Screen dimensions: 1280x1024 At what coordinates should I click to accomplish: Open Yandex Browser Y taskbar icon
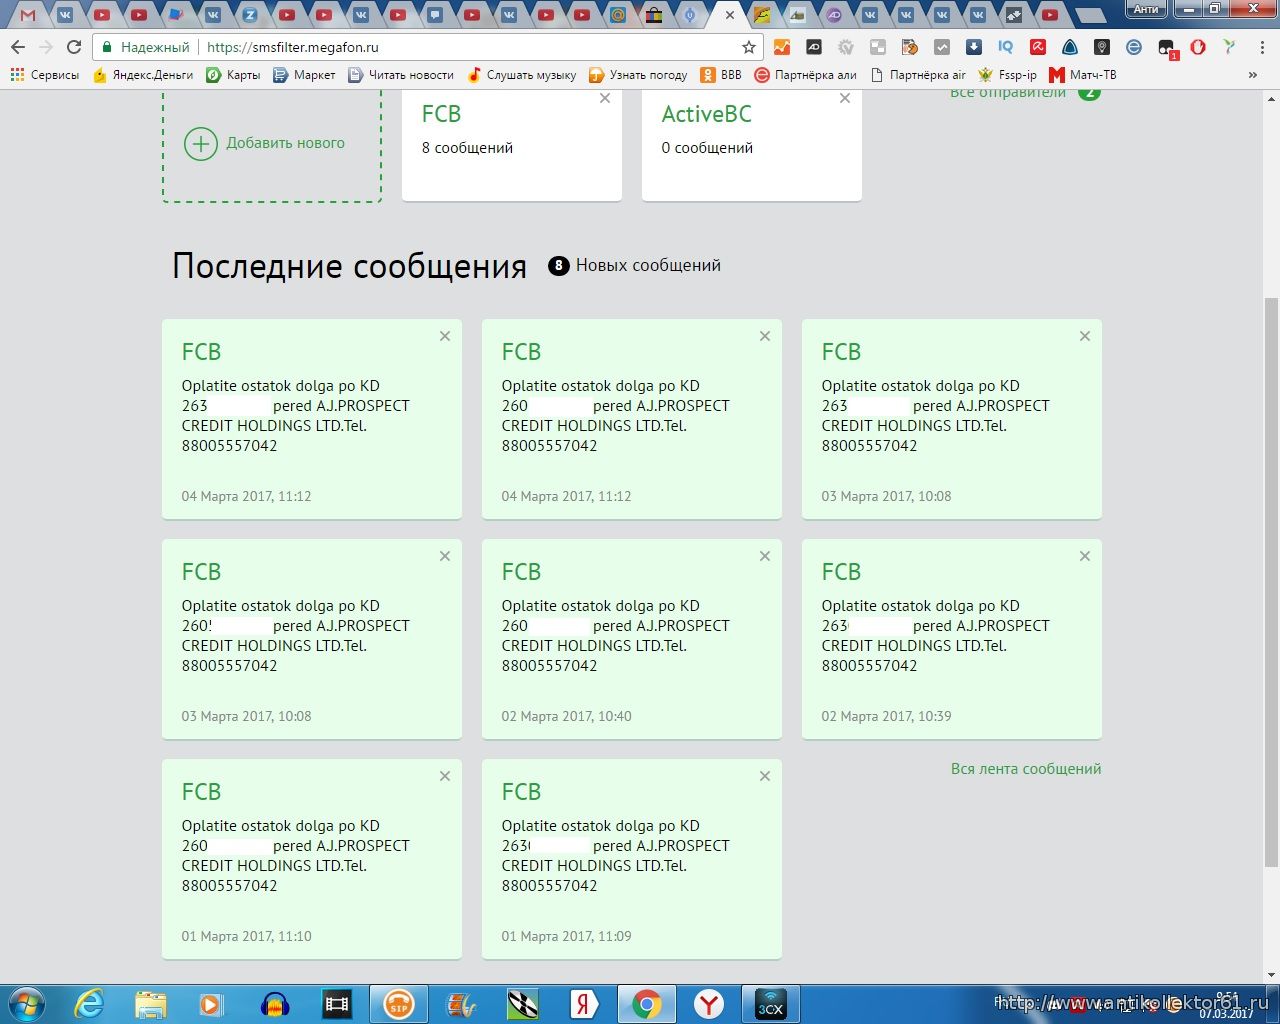click(x=709, y=1004)
